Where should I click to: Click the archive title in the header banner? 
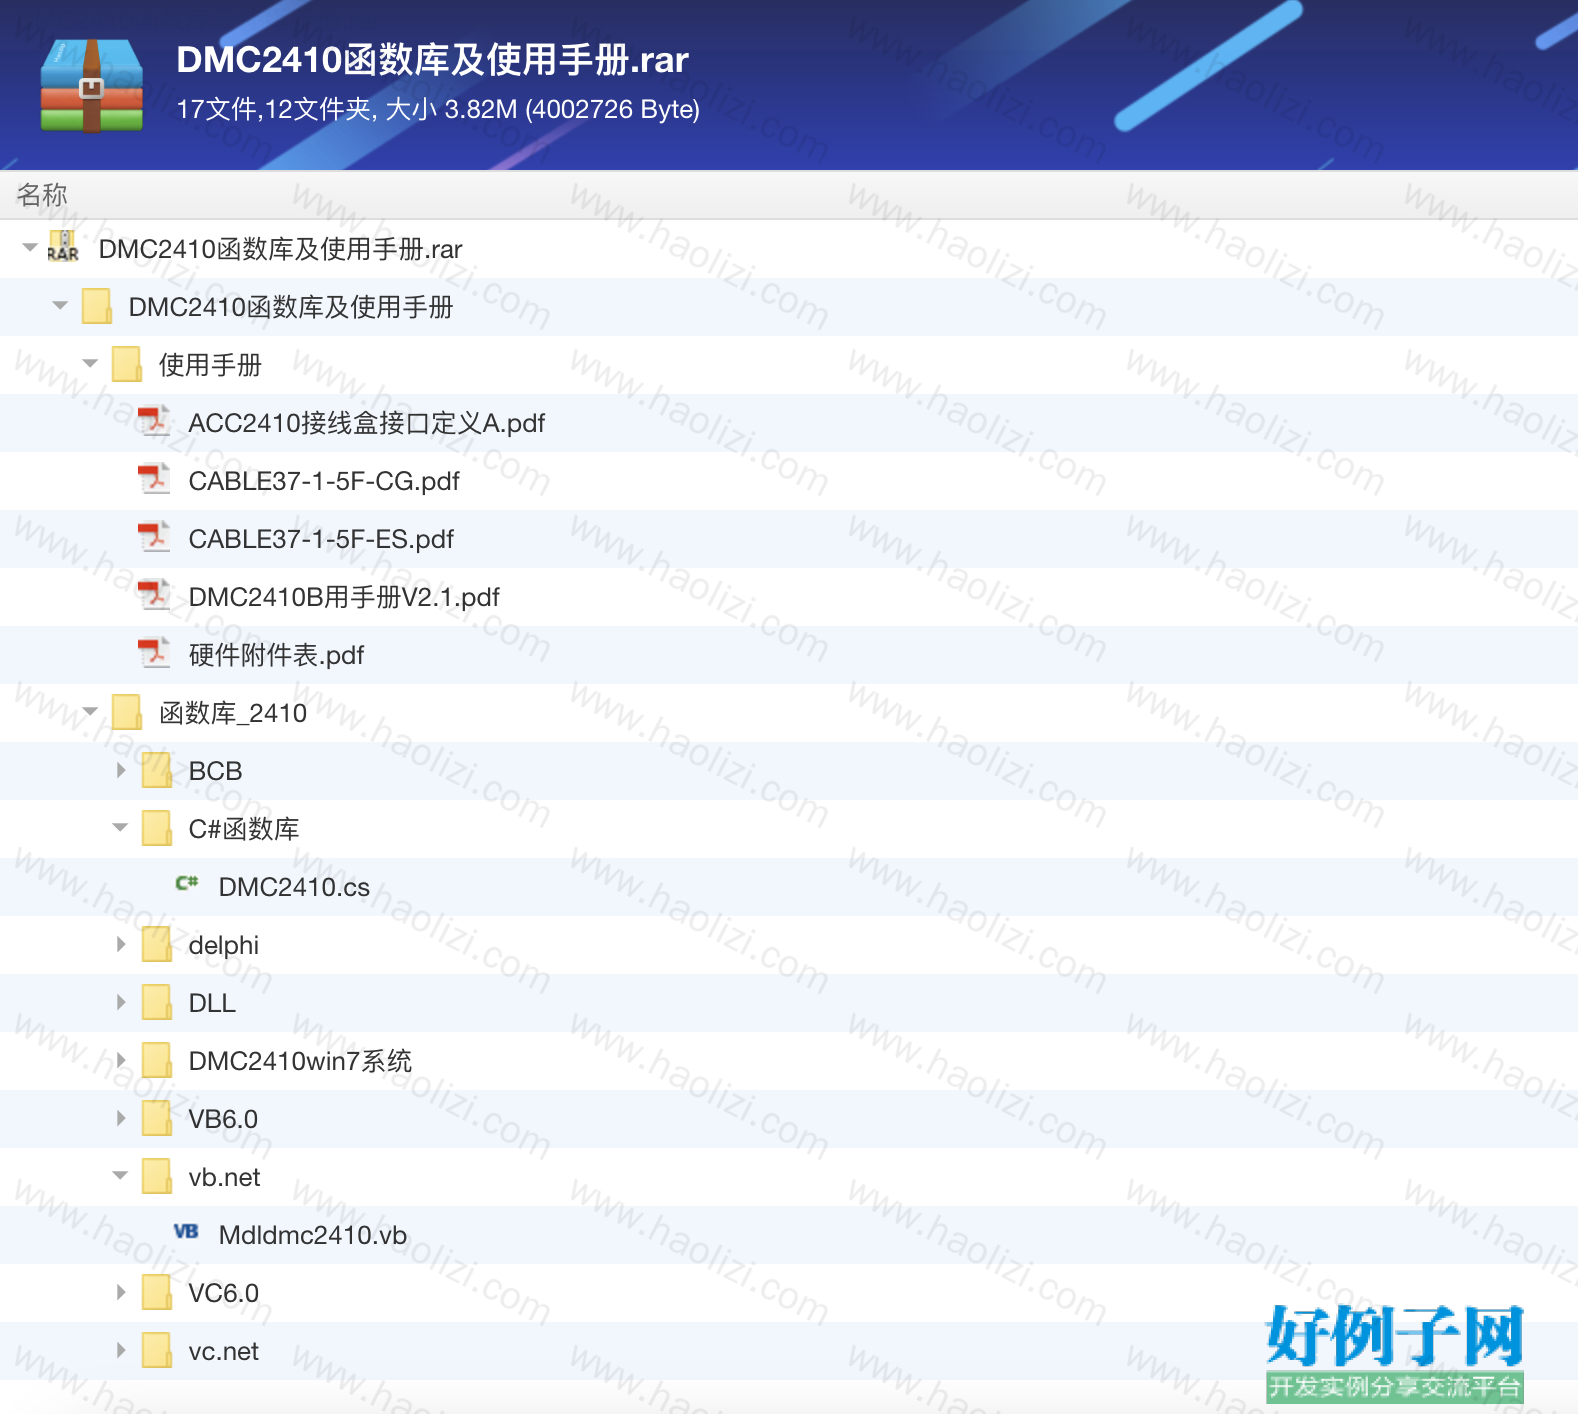433,60
